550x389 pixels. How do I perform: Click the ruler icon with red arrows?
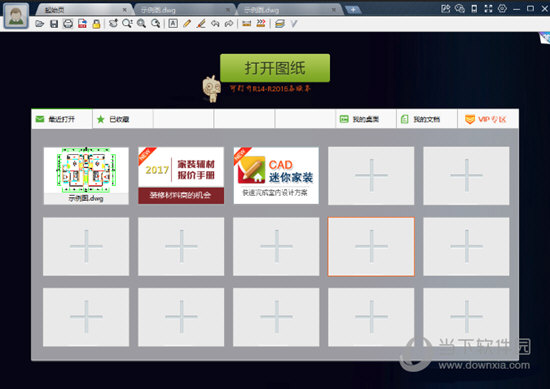point(261,24)
